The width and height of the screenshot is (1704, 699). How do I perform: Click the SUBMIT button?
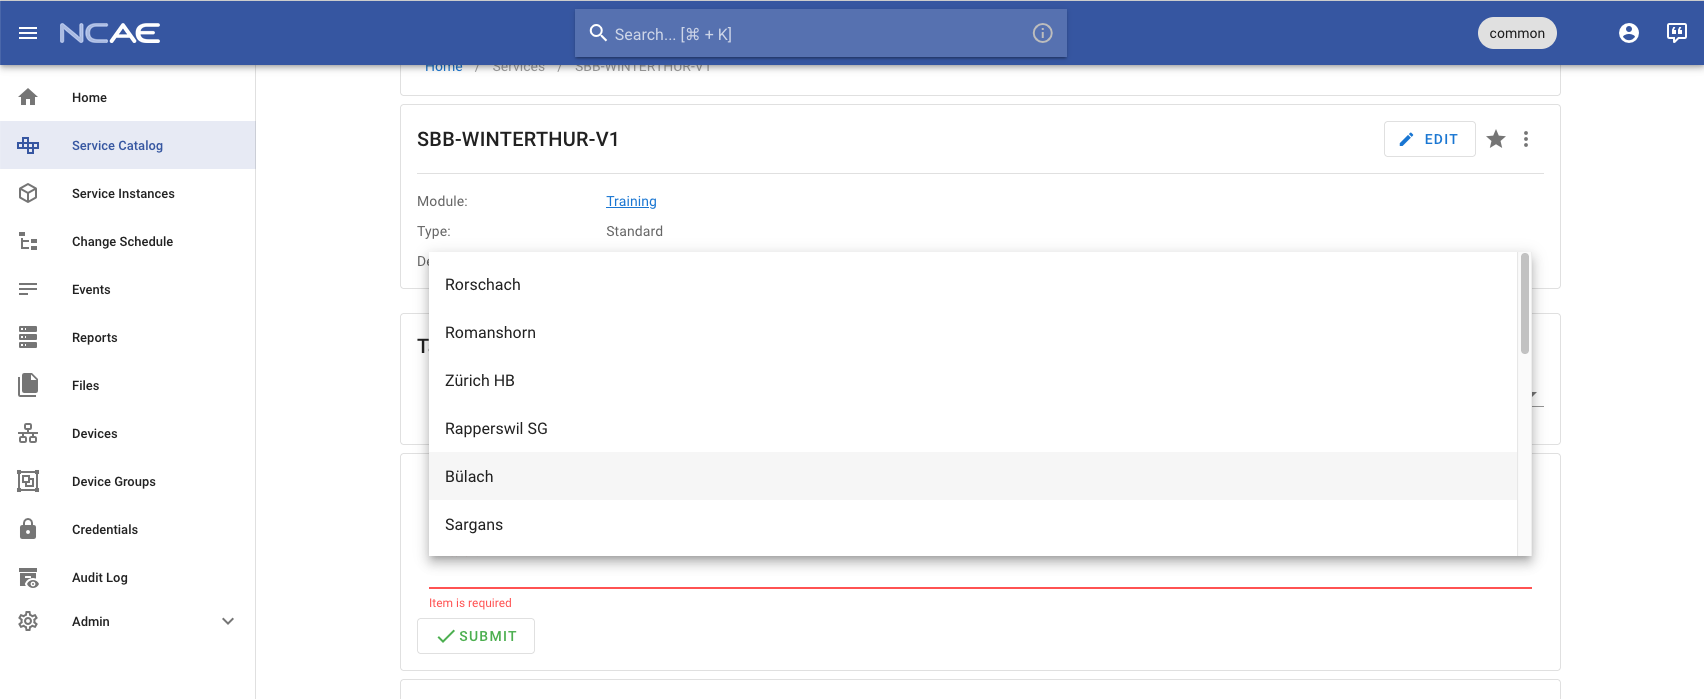(x=476, y=636)
